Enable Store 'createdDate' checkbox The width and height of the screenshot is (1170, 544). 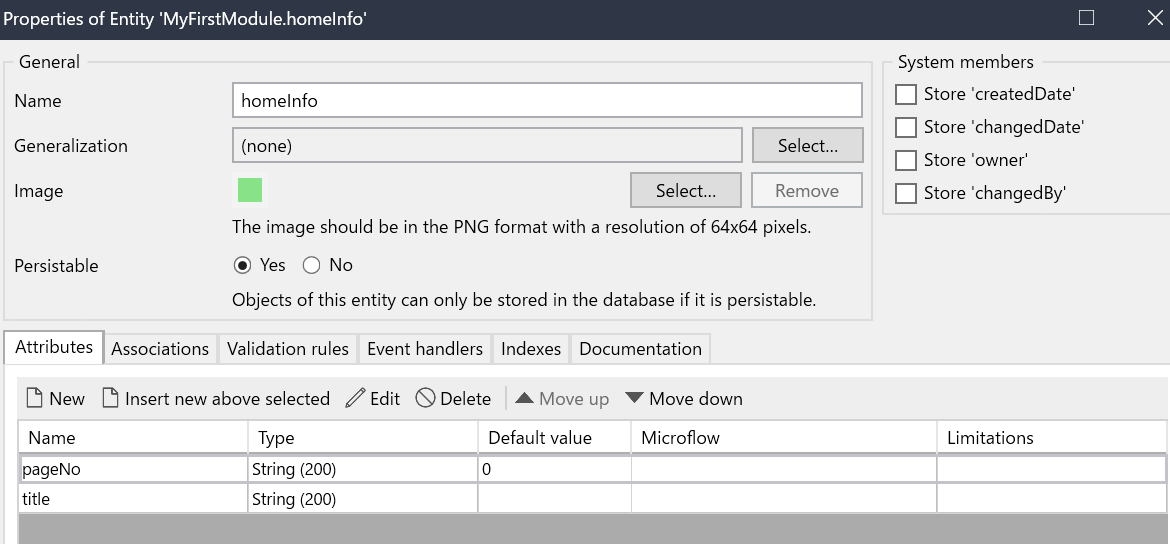(x=906, y=95)
